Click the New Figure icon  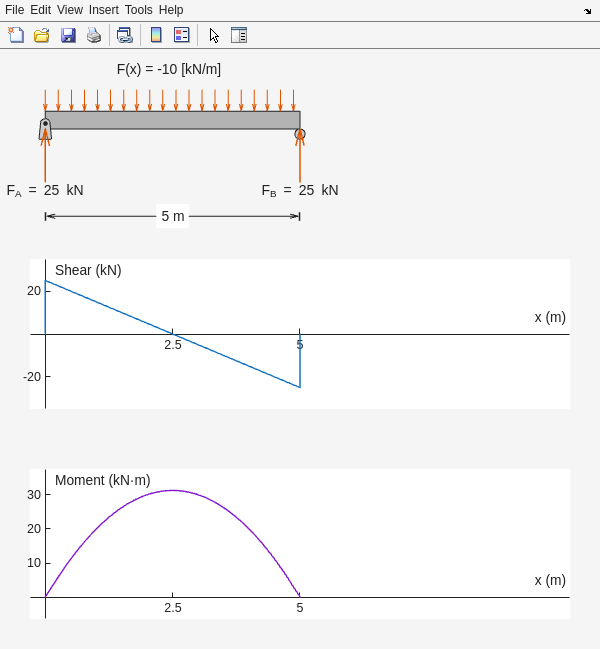(16, 35)
